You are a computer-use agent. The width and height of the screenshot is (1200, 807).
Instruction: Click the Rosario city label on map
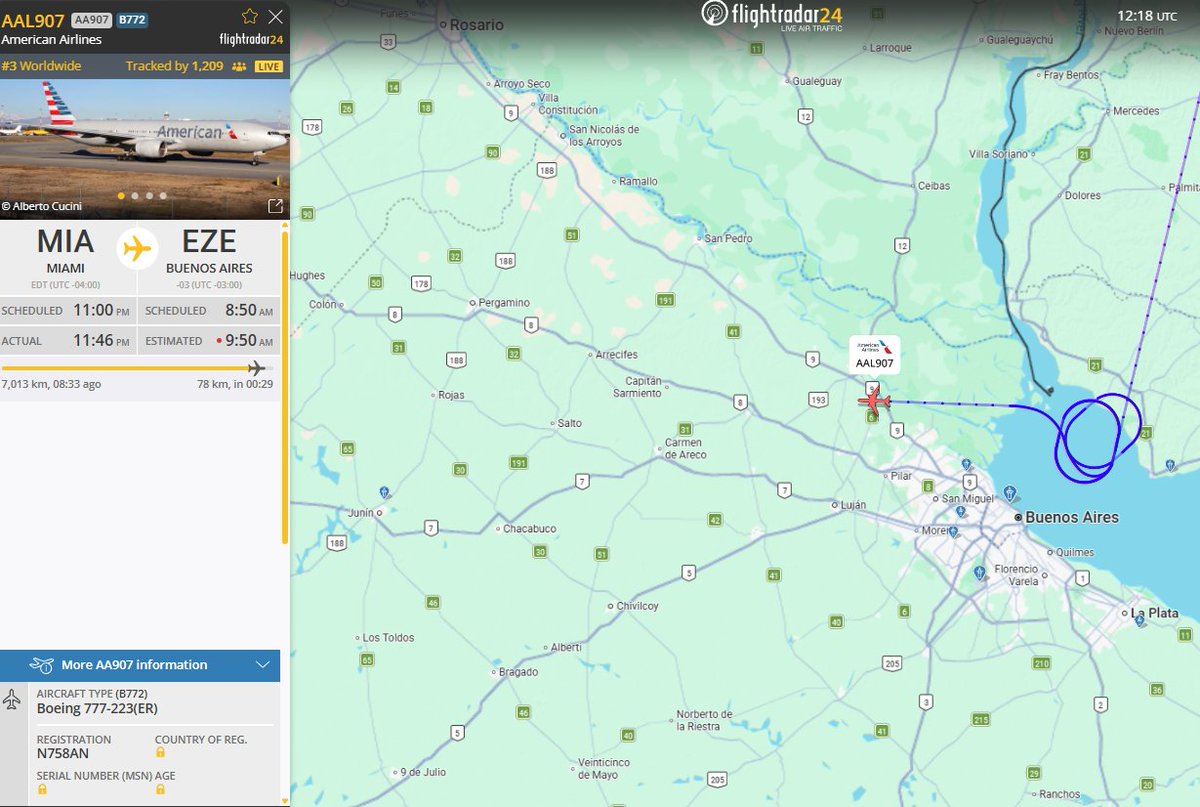[475, 24]
